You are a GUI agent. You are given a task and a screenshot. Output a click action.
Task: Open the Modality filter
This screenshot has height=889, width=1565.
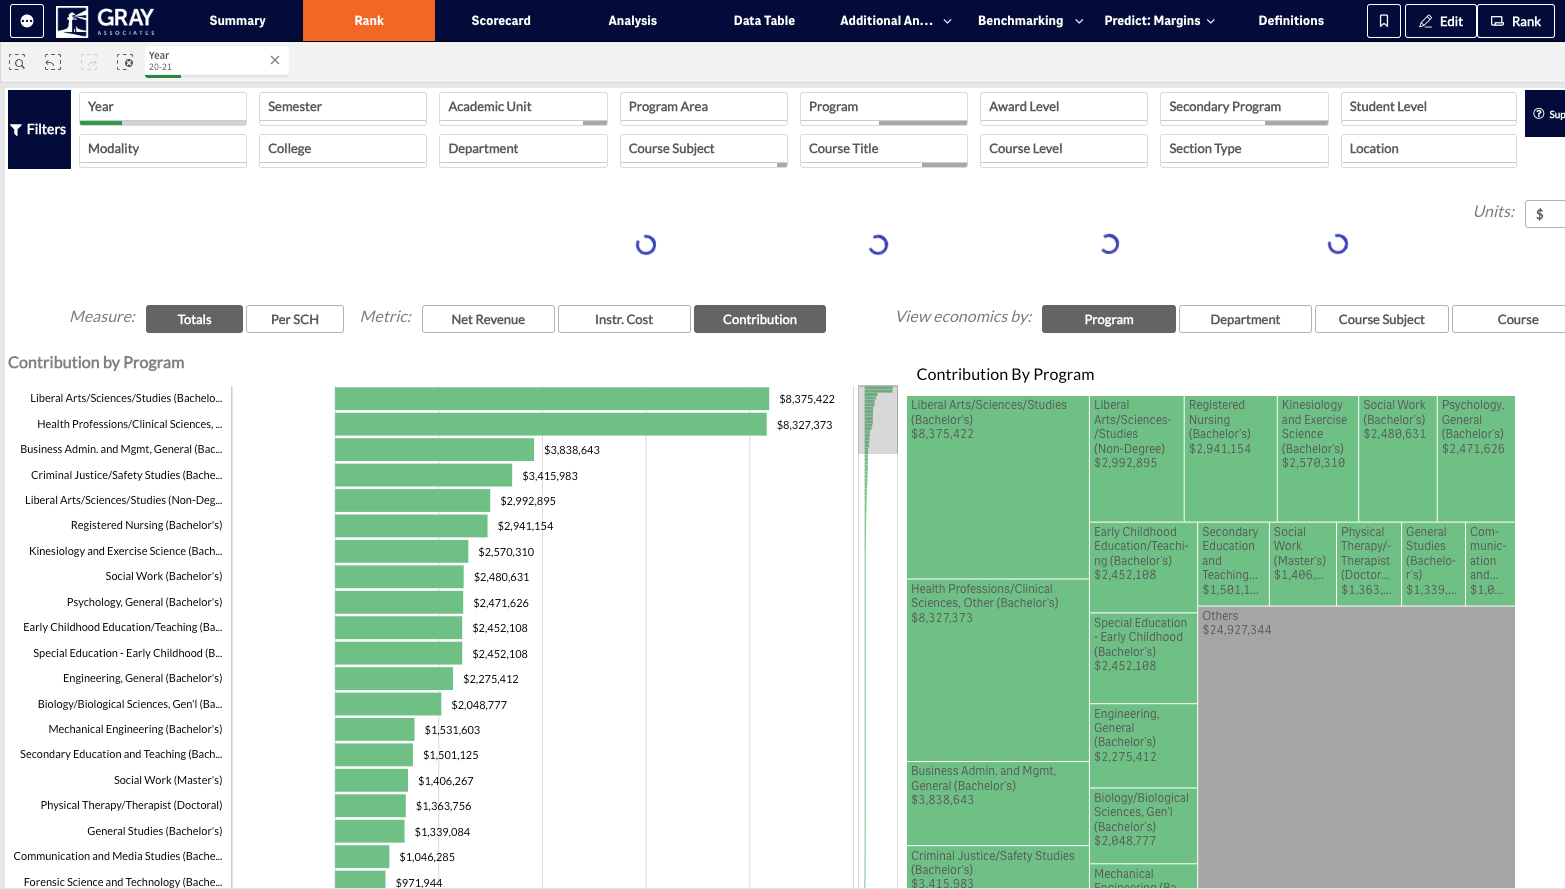tap(163, 150)
